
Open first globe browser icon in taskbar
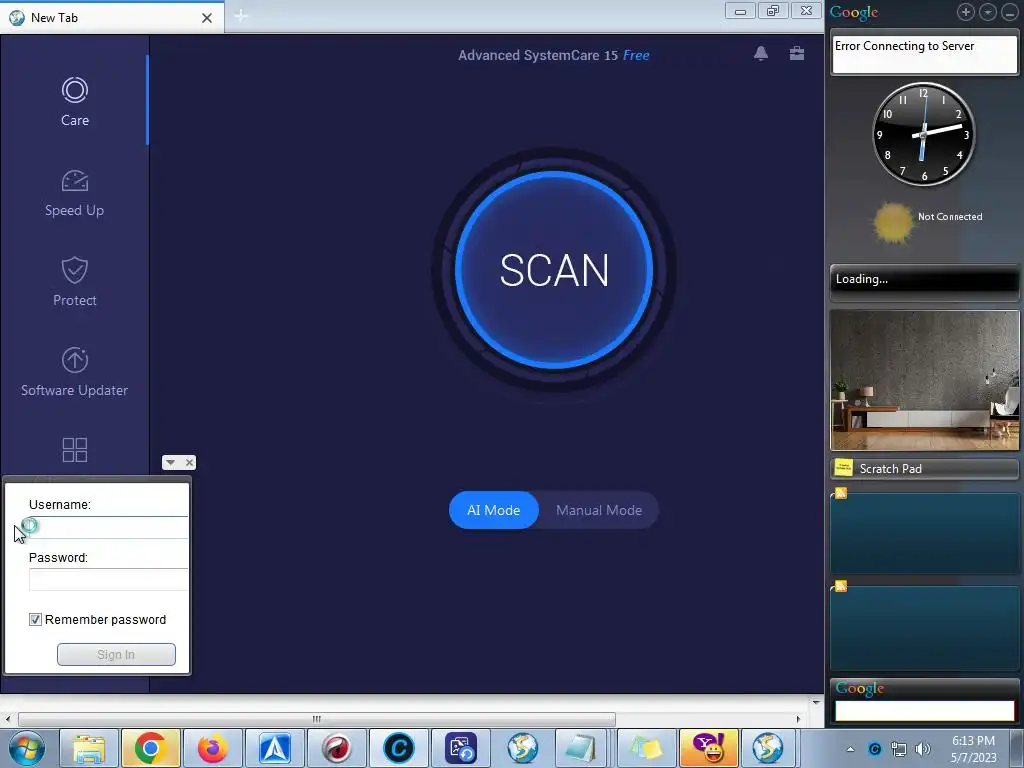tap(522, 748)
